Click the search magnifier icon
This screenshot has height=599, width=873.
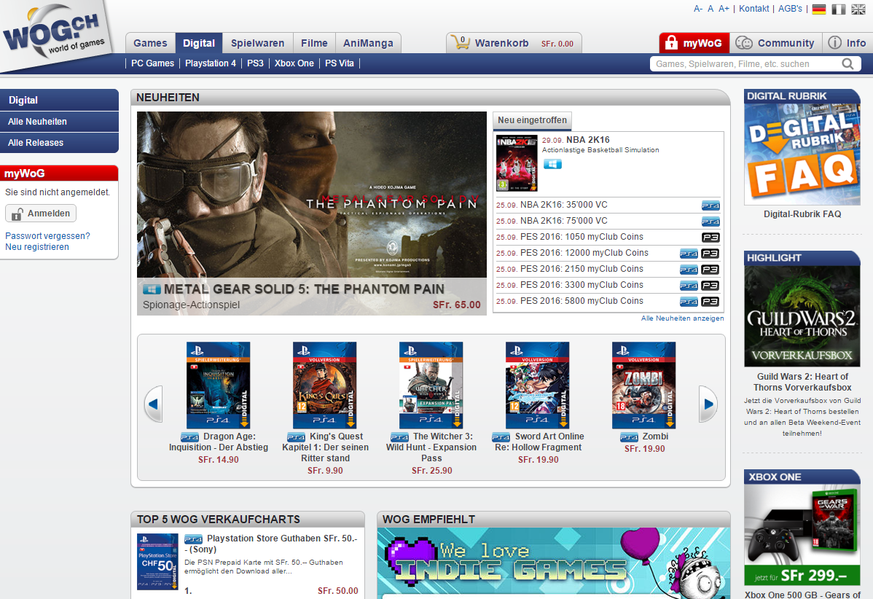[848, 64]
